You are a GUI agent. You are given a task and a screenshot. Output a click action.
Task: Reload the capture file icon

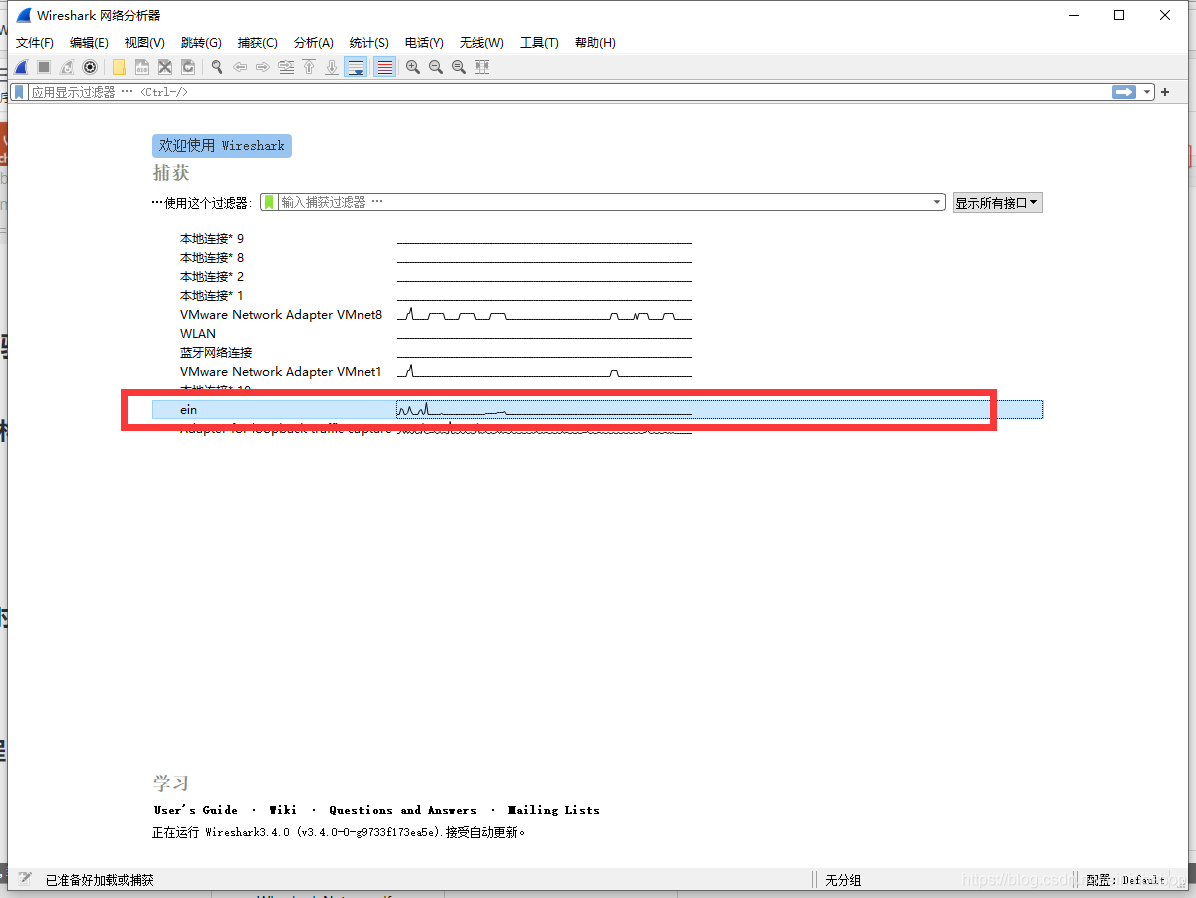[188, 67]
